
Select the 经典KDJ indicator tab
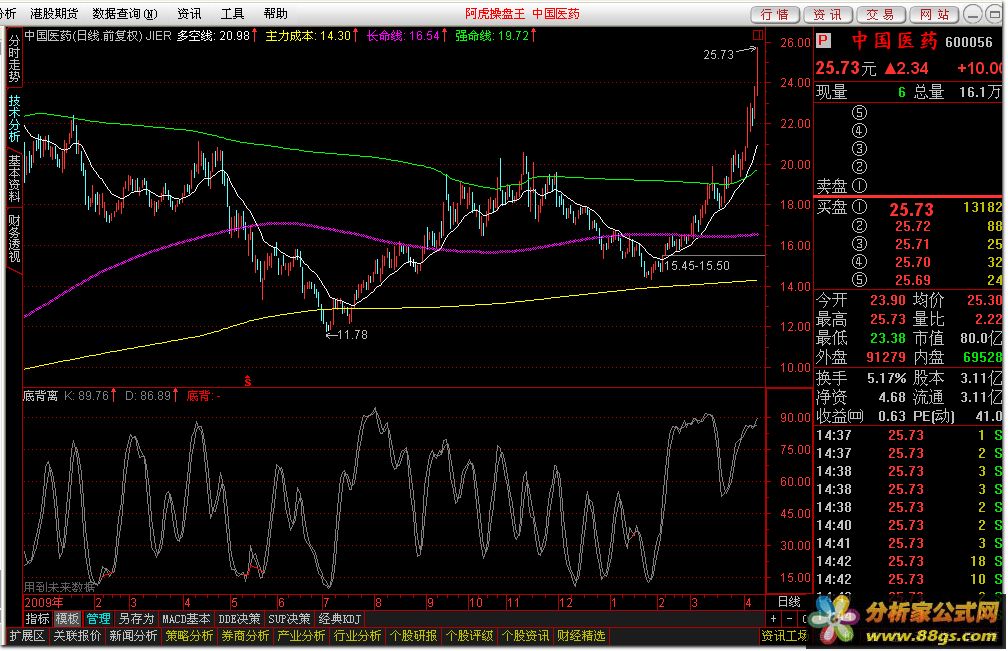click(340, 618)
